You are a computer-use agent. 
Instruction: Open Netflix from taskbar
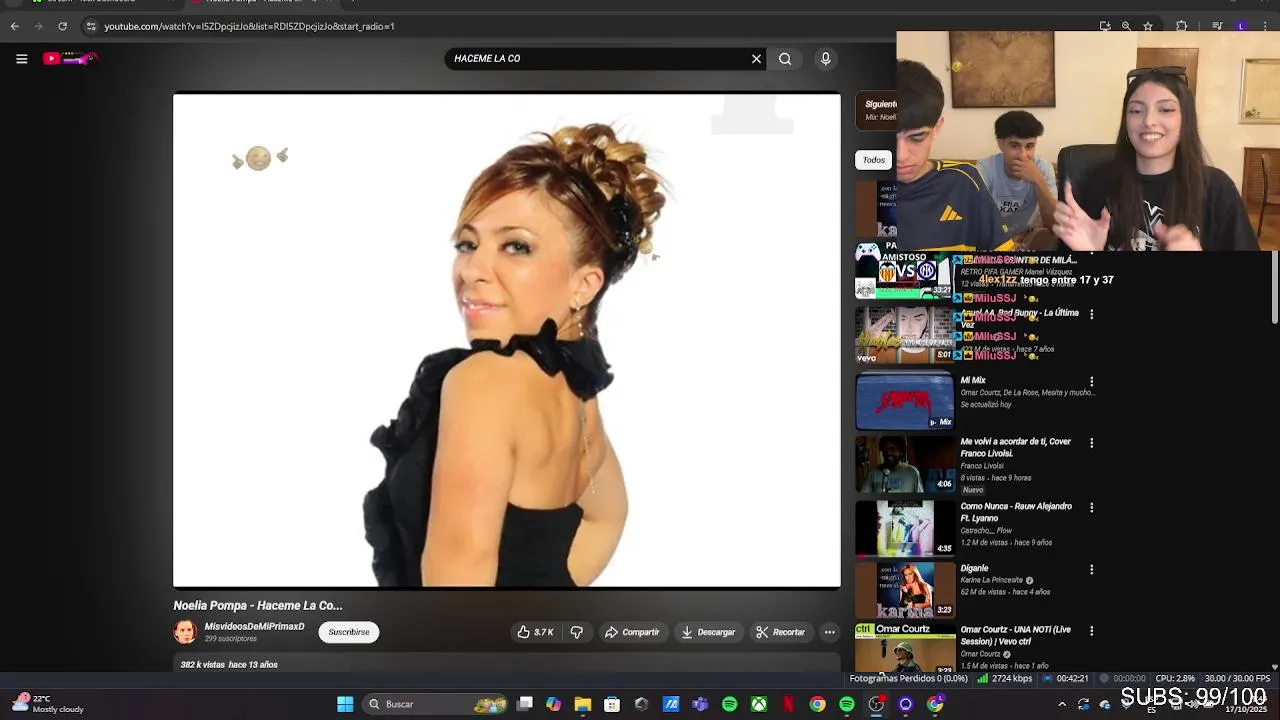coord(788,704)
